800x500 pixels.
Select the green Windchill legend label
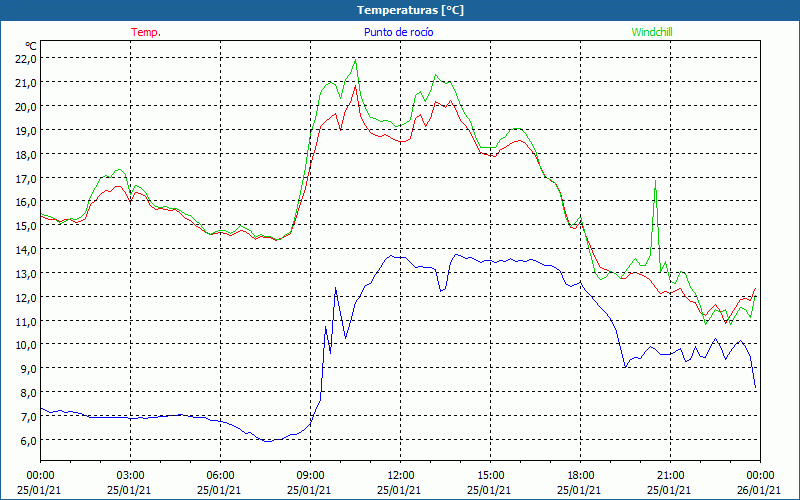(x=652, y=32)
